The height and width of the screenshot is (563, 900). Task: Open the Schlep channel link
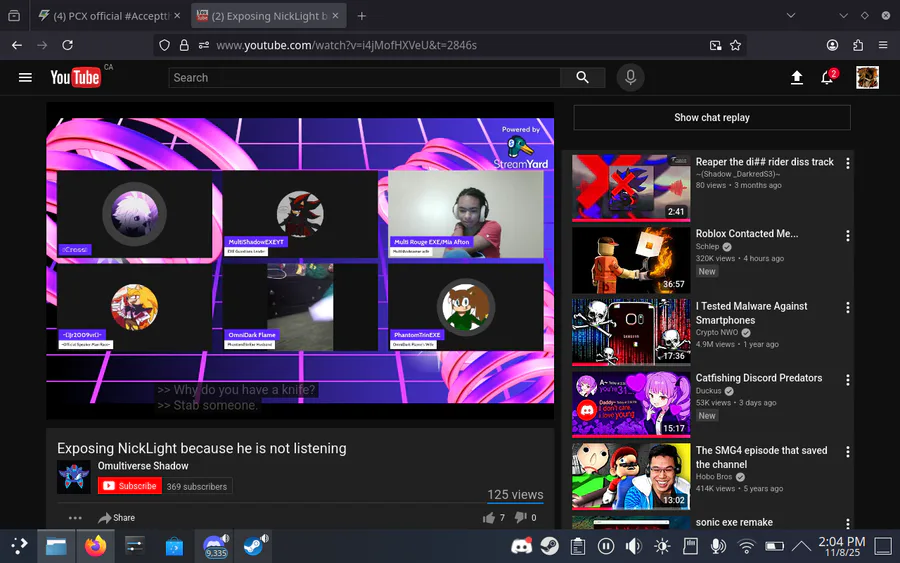707,247
